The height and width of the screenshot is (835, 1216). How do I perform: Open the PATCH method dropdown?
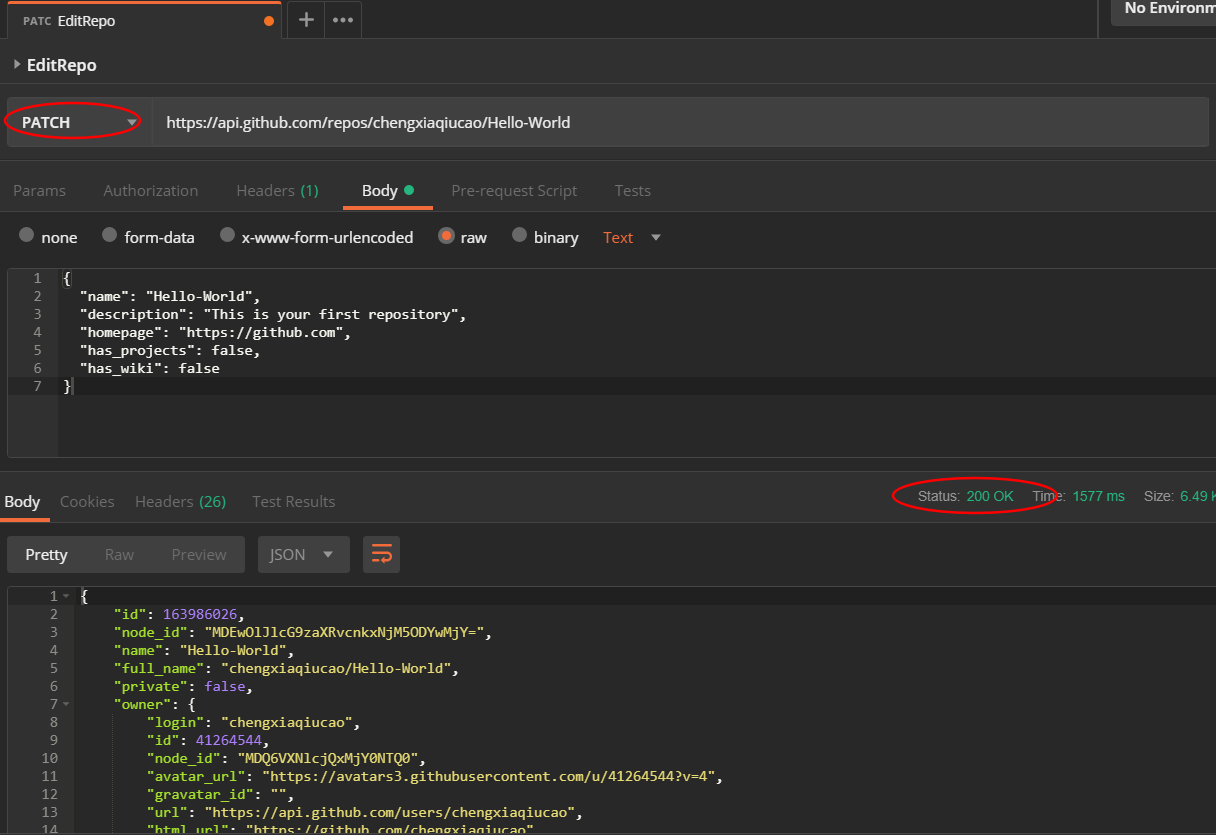(79, 123)
